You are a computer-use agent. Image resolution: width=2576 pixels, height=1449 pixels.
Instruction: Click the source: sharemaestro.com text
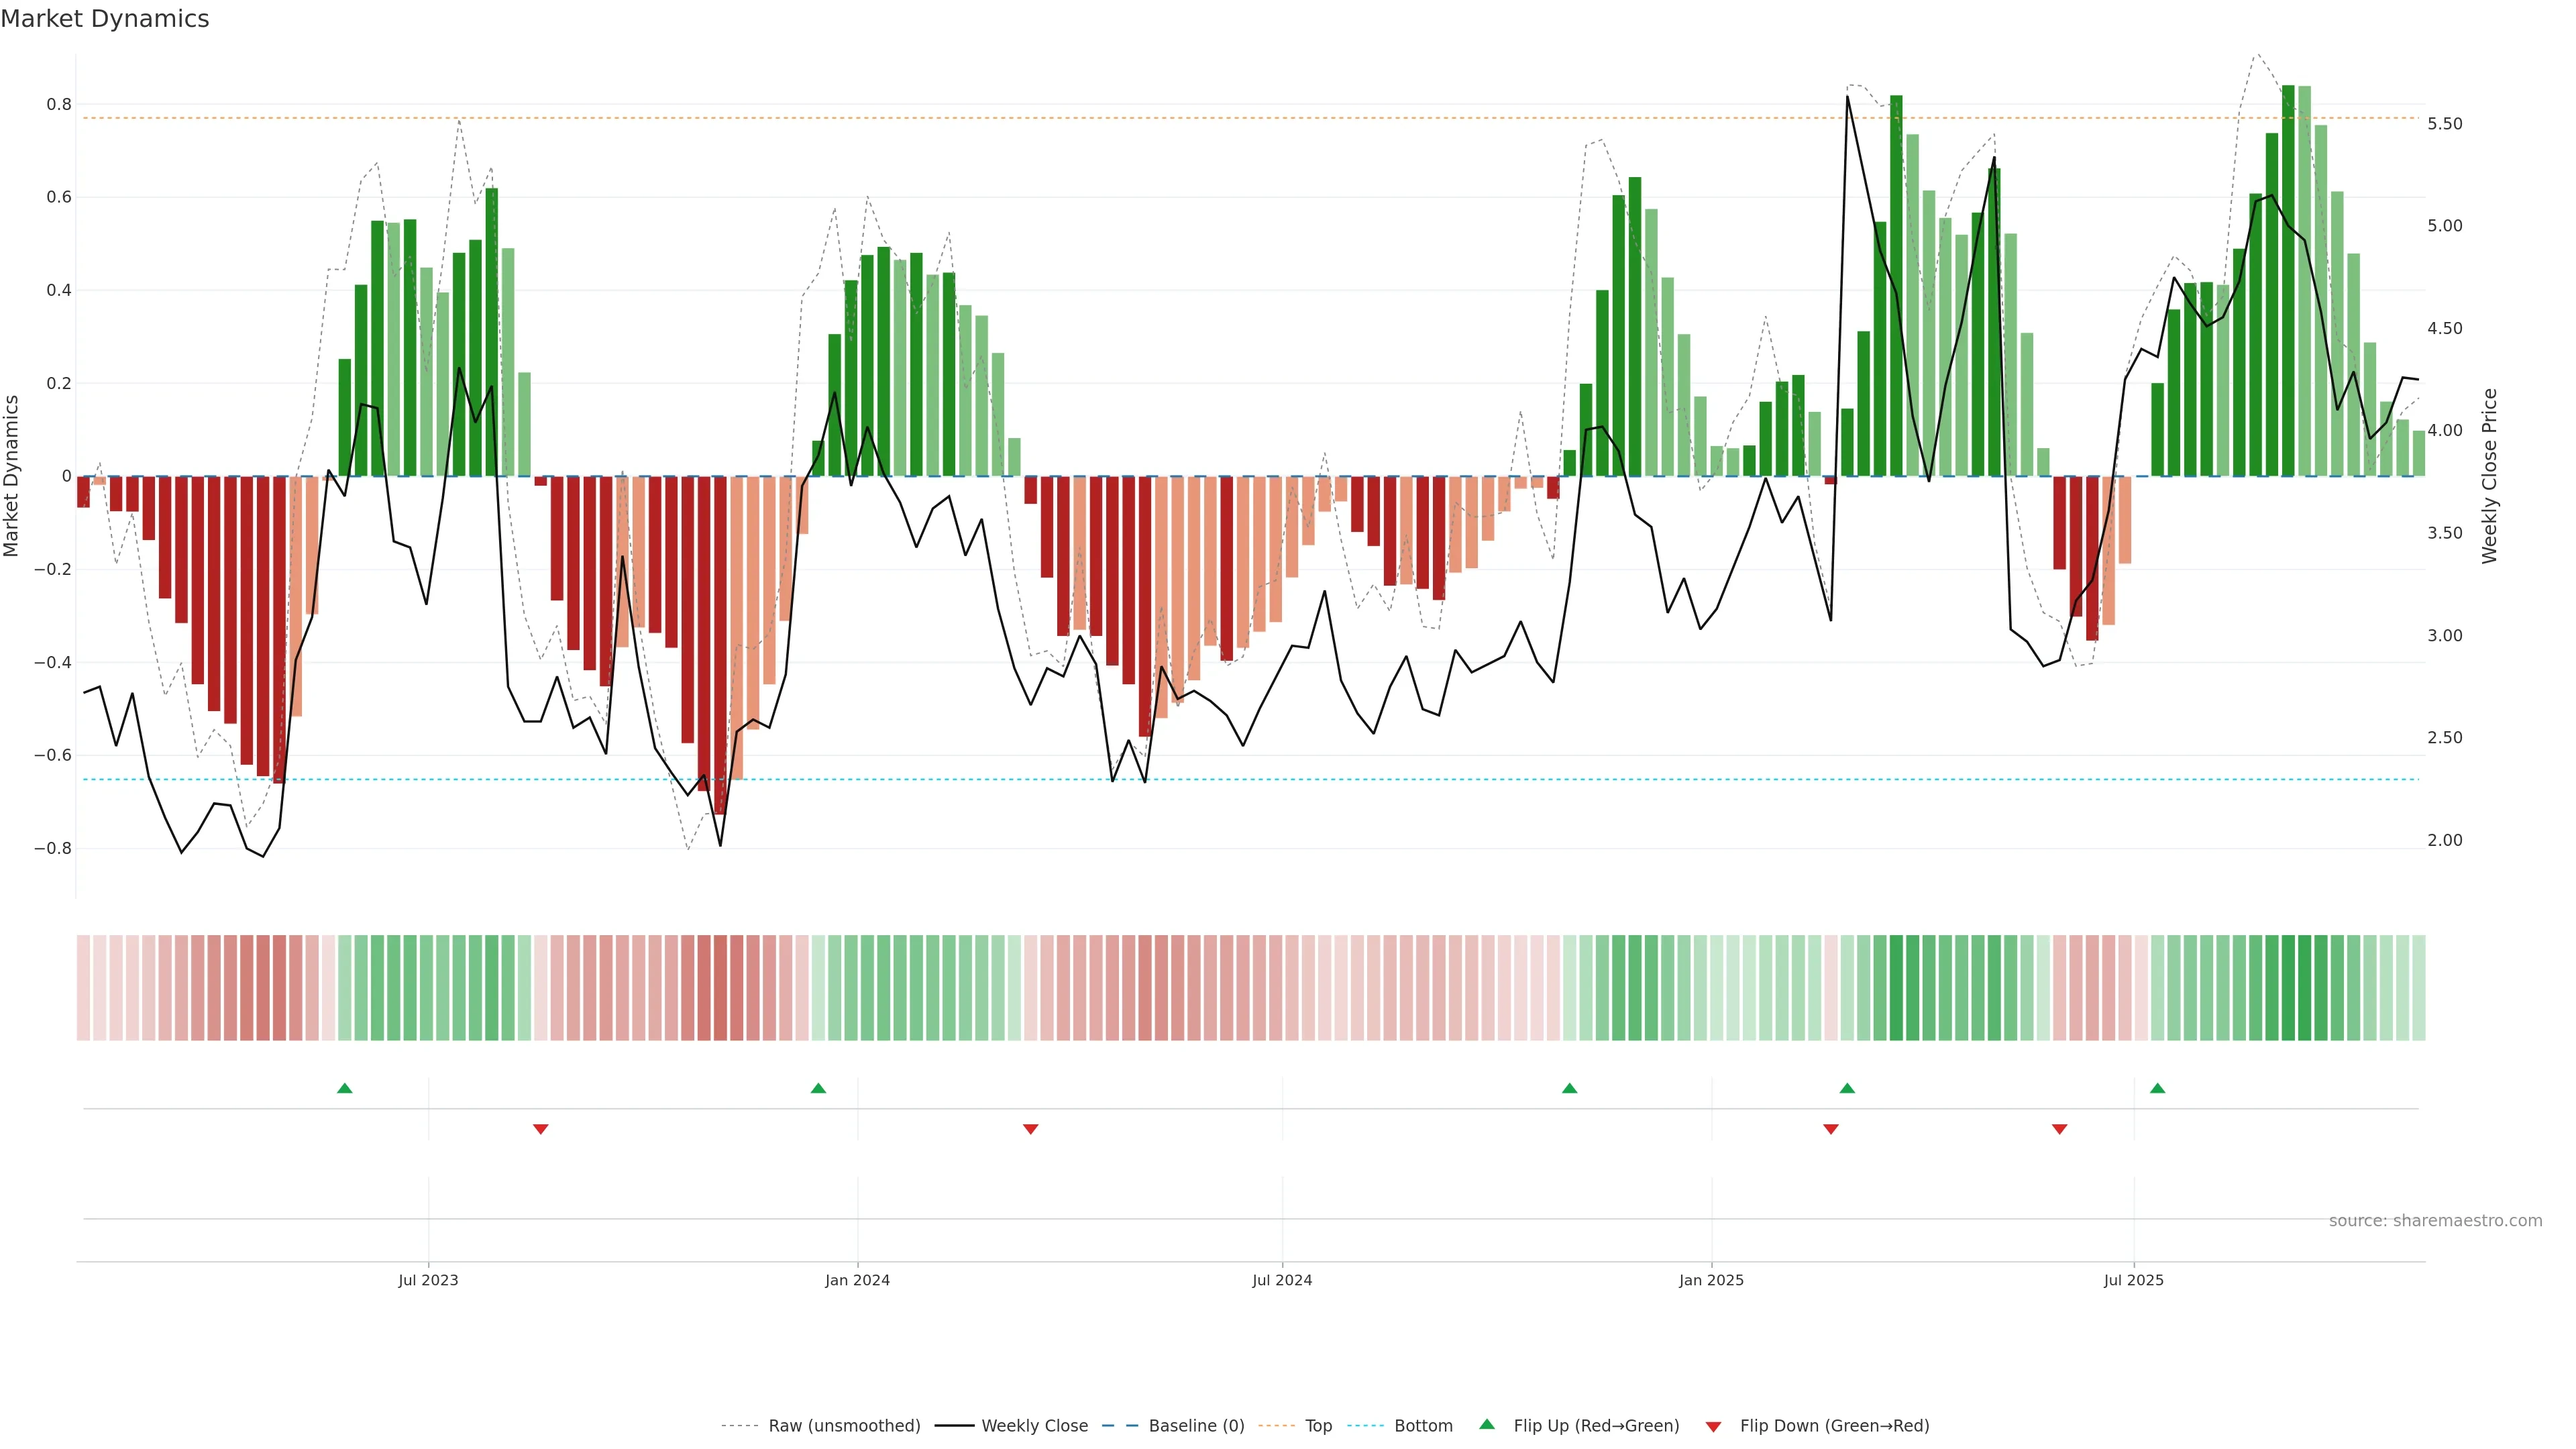point(2435,1221)
